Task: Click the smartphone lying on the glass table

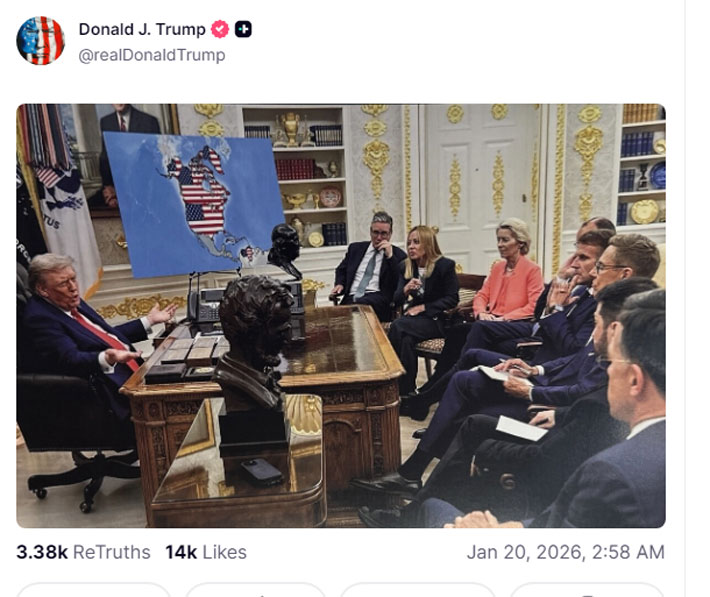Action: 262,472
